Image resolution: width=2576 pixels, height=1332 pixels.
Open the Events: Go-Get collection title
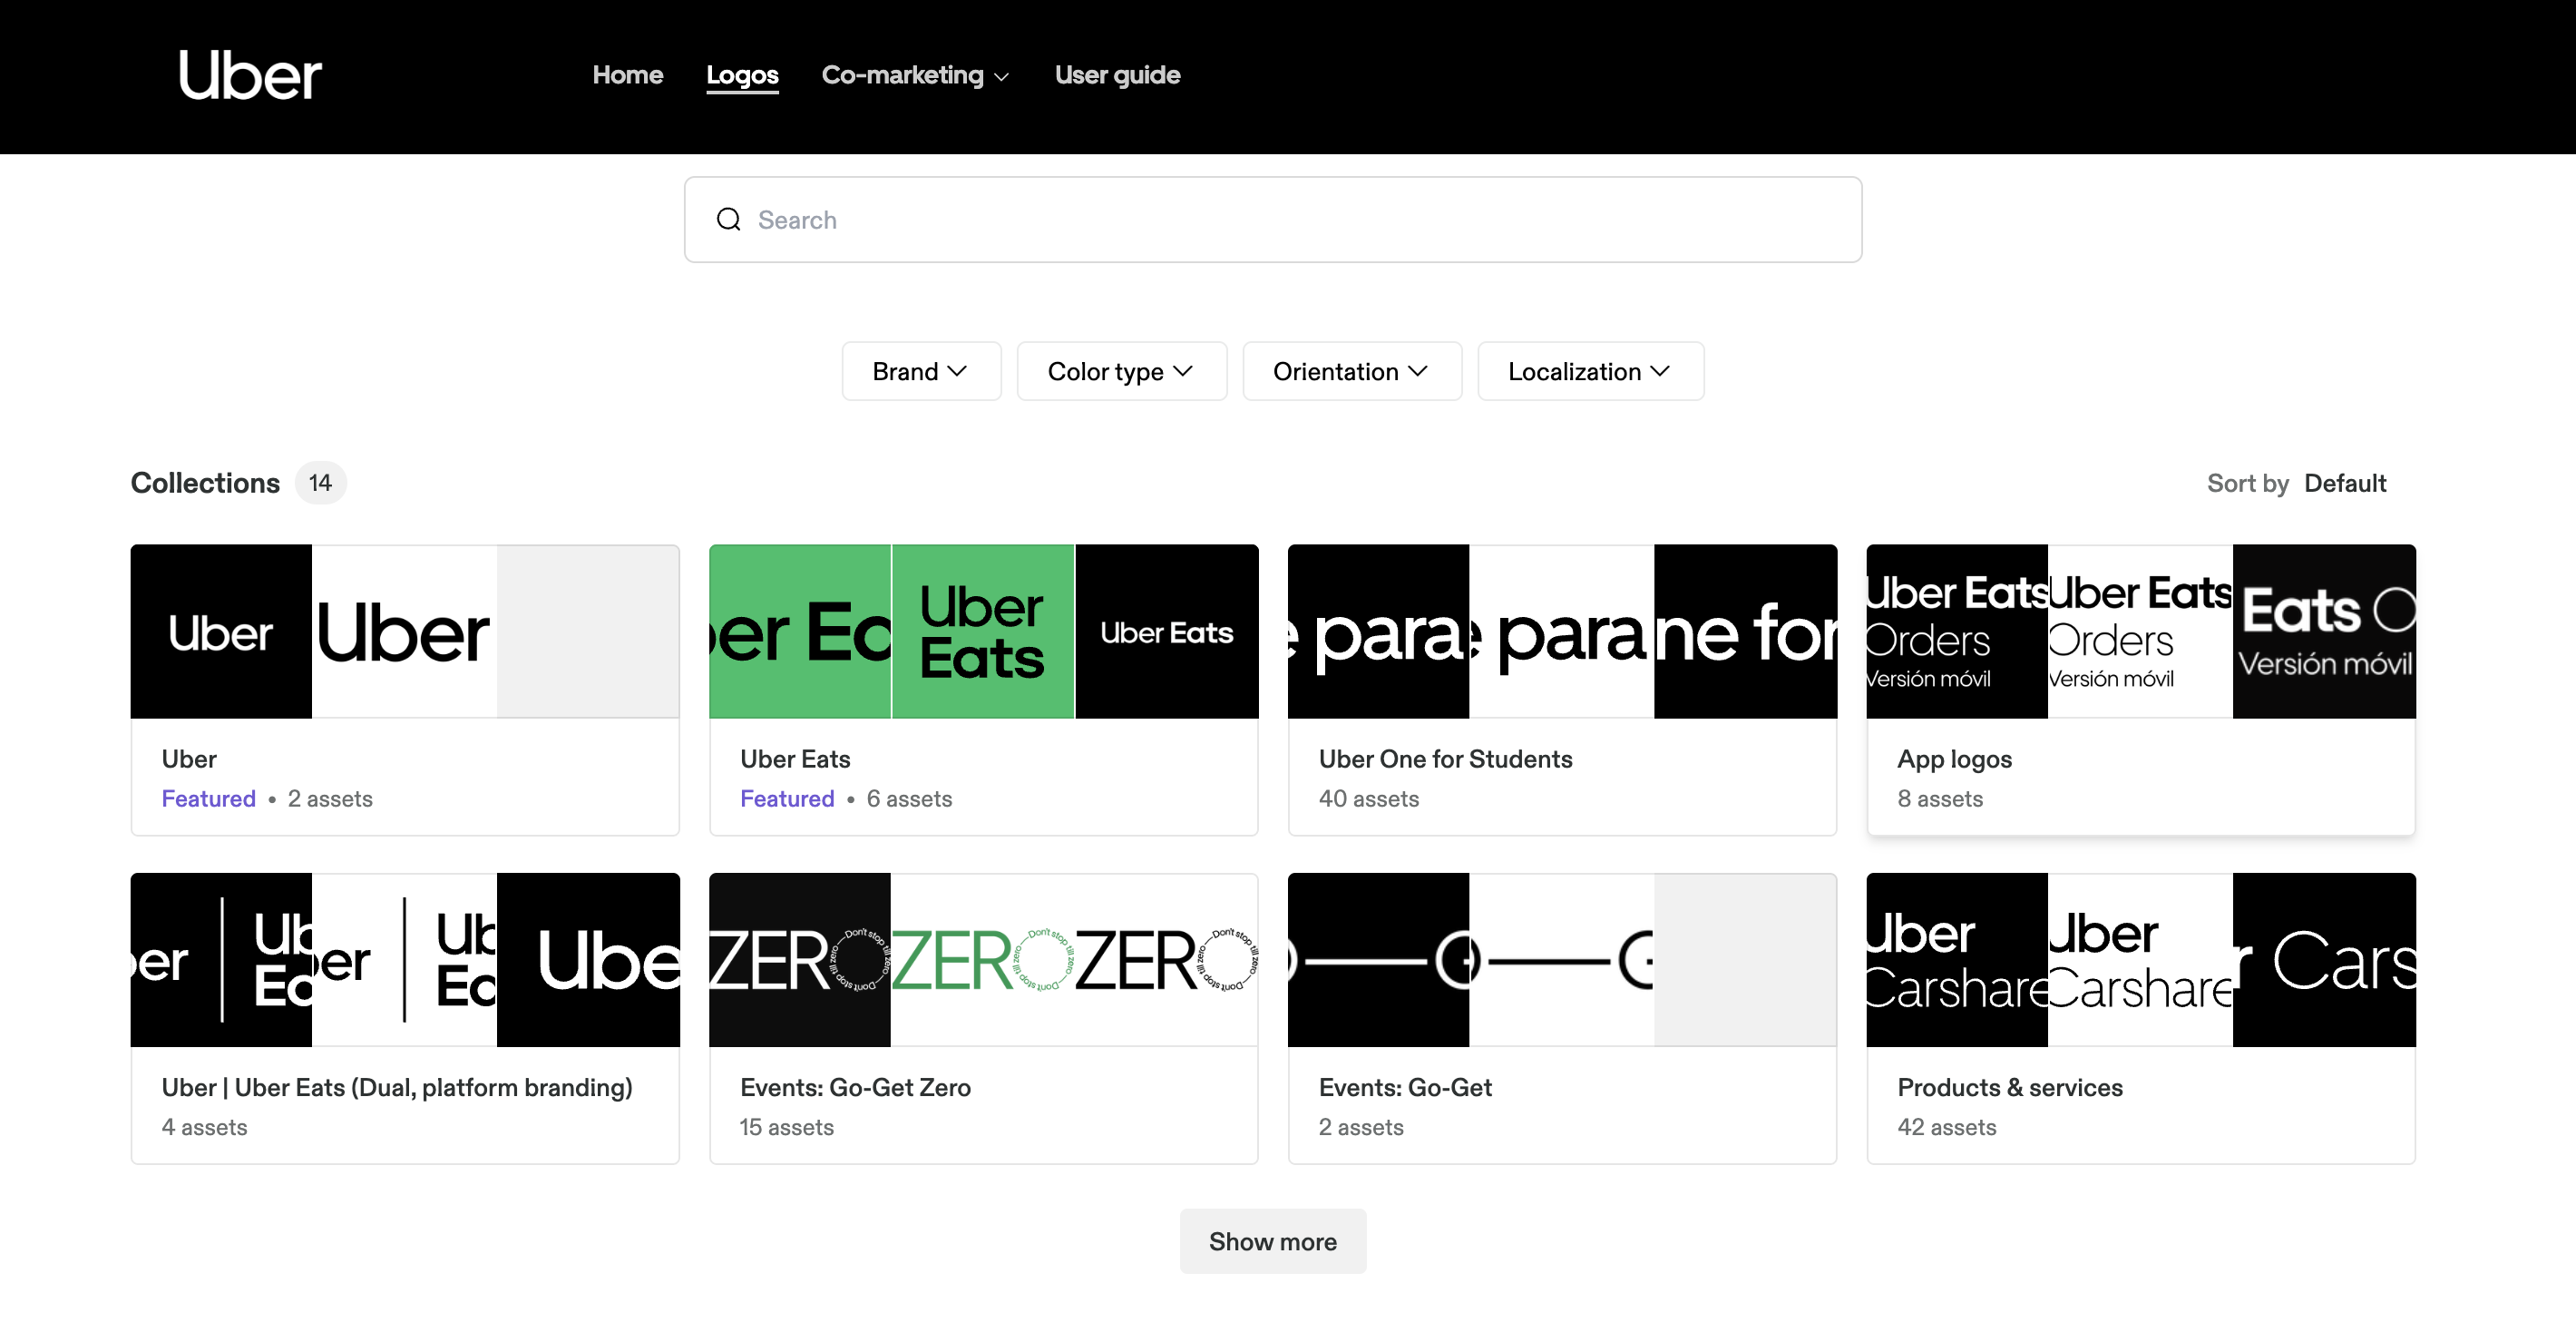(1404, 1087)
